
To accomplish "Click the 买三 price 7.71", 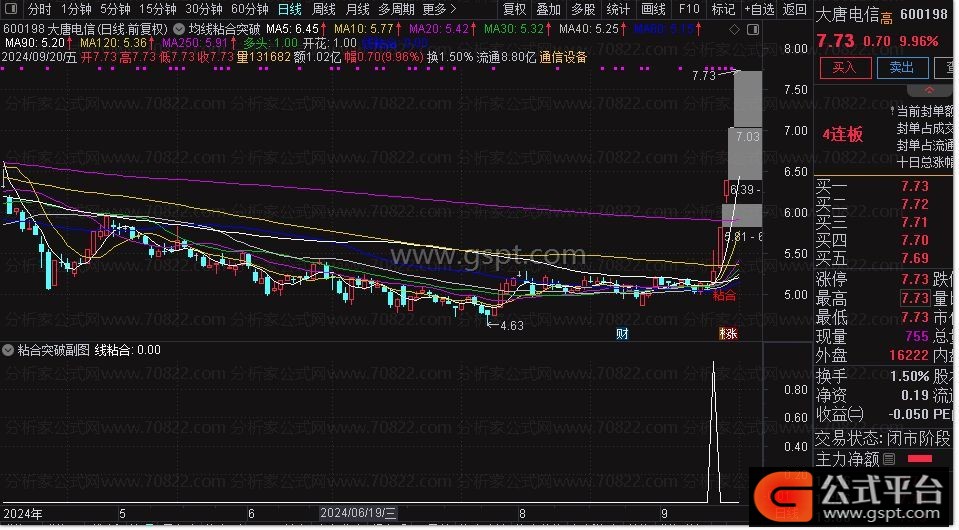I will pos(914,223).
